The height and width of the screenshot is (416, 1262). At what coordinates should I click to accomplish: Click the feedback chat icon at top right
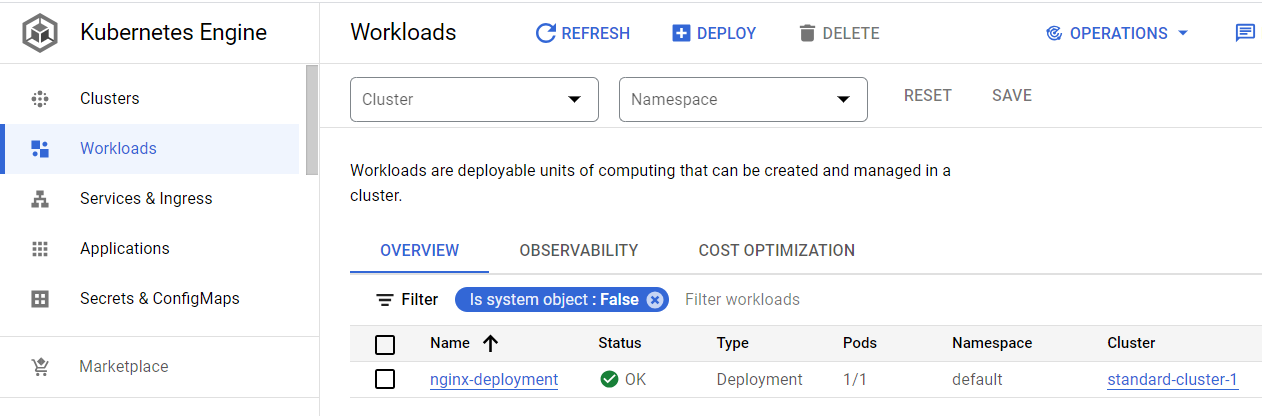(x=1245, y=33)
